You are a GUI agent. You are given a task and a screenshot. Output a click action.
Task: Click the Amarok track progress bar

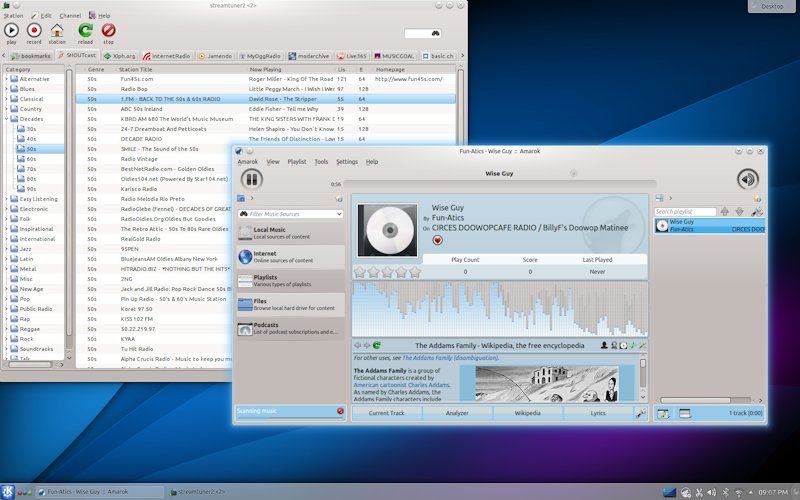point(499,184)
